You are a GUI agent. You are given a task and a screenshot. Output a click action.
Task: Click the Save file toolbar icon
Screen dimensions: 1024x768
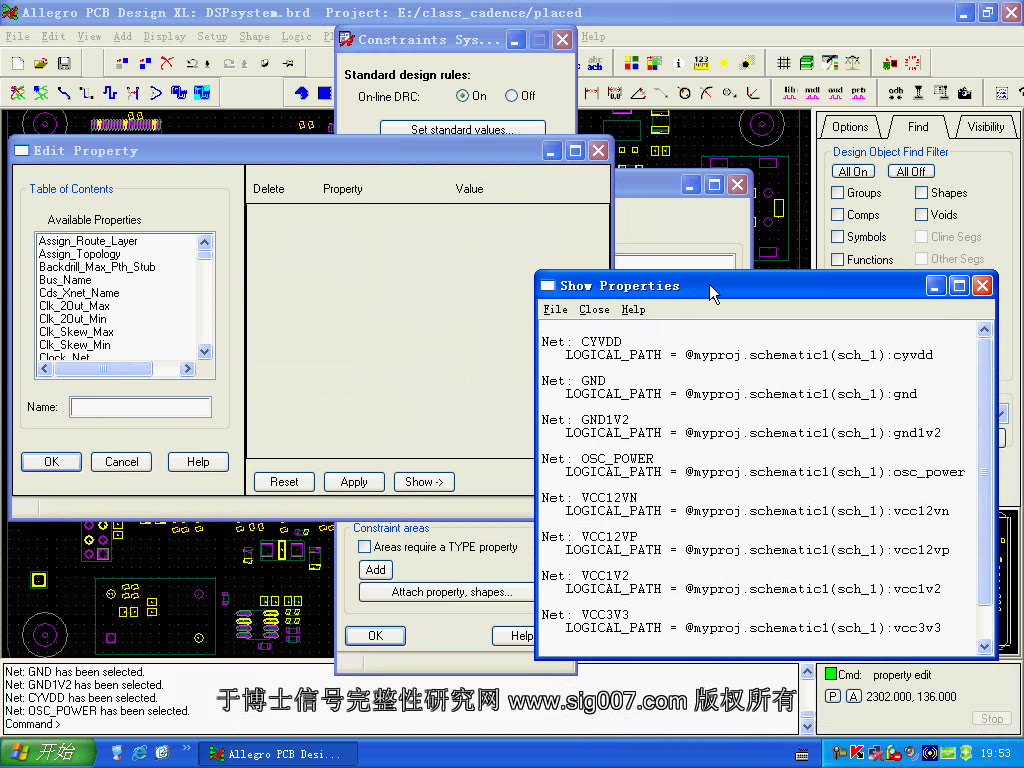click(x=64, y=63)
